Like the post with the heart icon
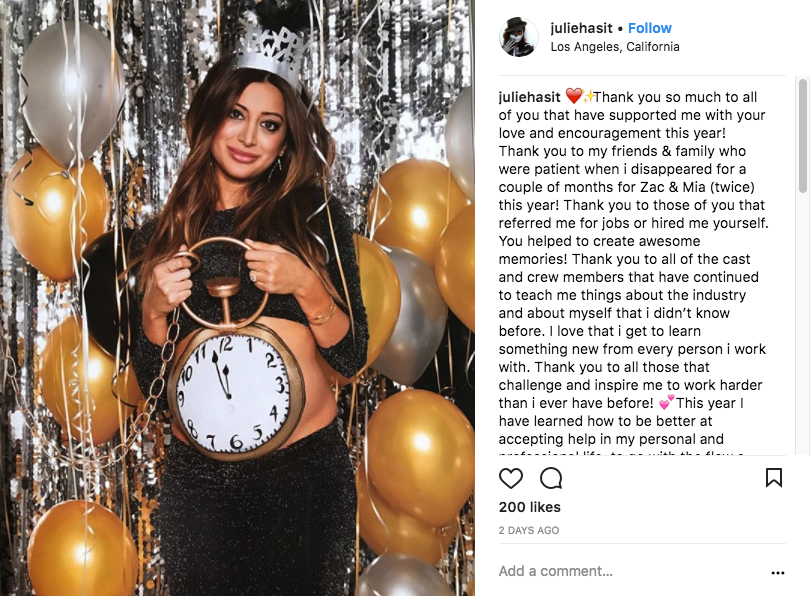Image resolution: width=810 pixels, height=596 pixels. [x=511, y=478]
